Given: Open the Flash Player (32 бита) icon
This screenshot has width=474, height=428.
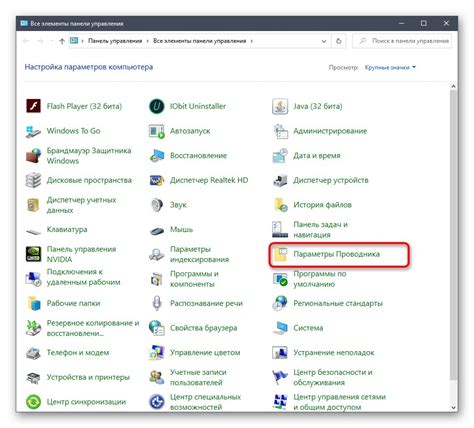Looking at the screenshot, I should tap(33, 106).
